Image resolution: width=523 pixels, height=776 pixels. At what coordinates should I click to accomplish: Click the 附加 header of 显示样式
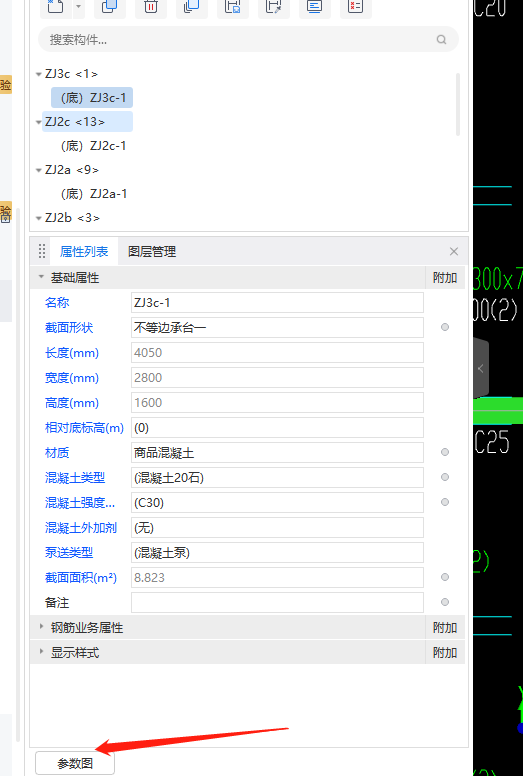(445, 653)
